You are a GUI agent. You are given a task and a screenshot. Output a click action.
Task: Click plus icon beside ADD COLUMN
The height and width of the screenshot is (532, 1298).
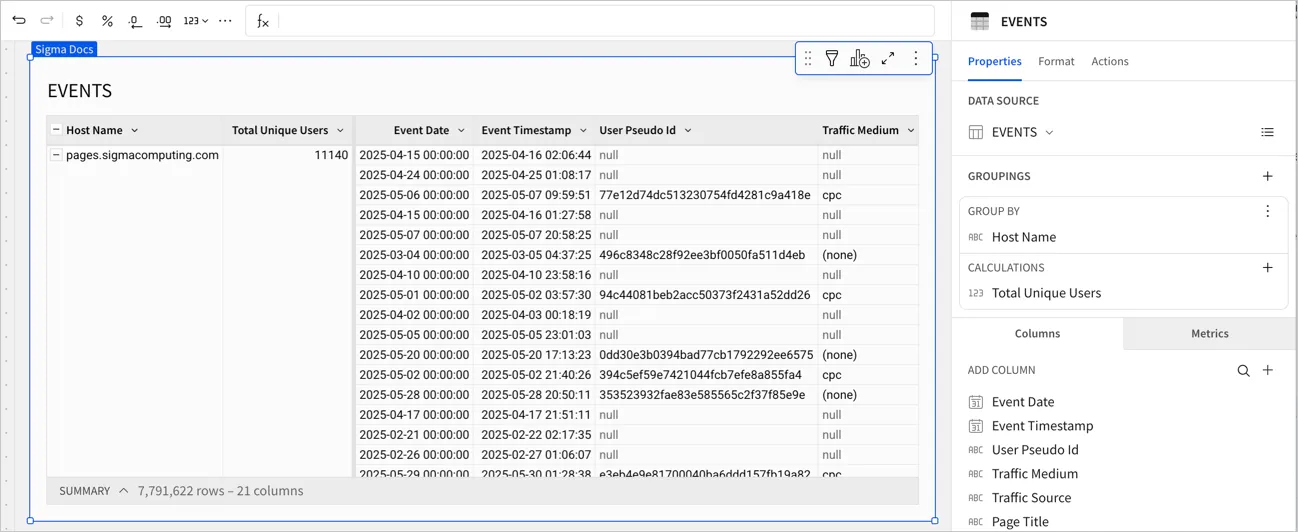(x=1268, y=370)
